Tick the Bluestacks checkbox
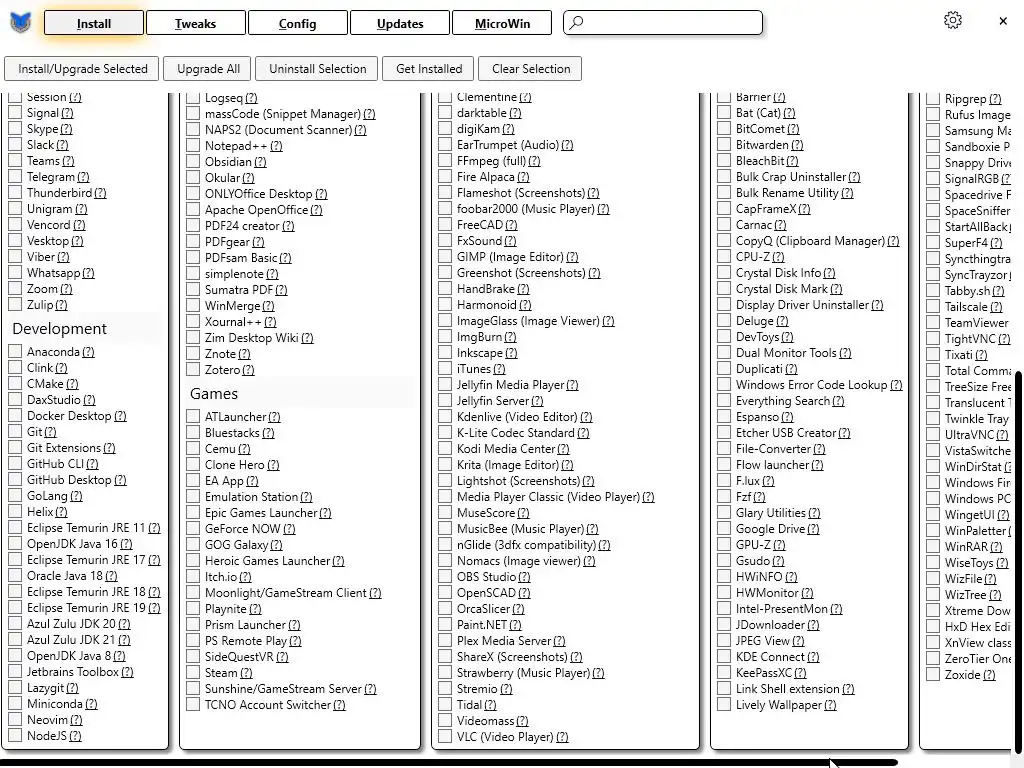This screenshot has width=1024, height=768. (193, 433)
